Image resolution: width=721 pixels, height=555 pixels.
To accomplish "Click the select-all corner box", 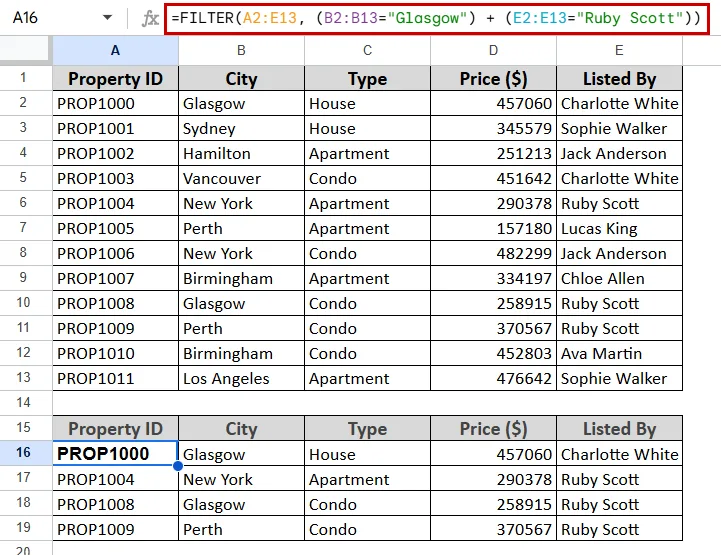I will 24,48.
